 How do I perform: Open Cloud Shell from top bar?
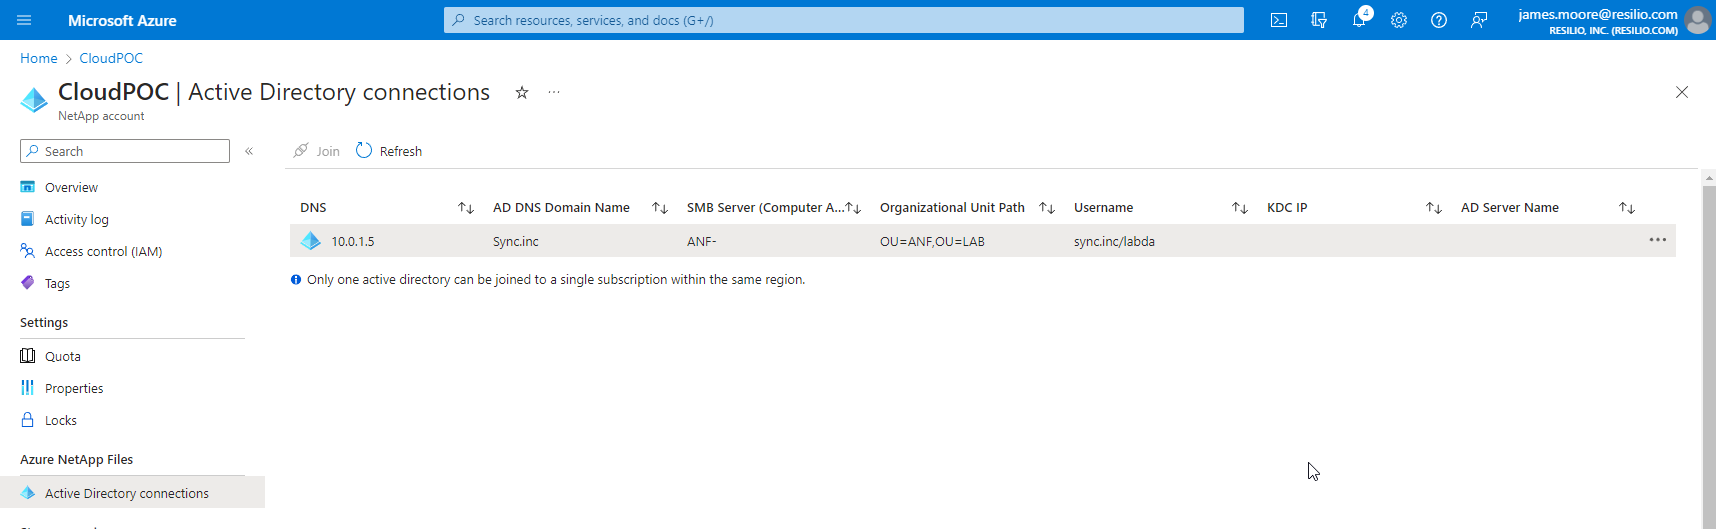point(1278,20)
